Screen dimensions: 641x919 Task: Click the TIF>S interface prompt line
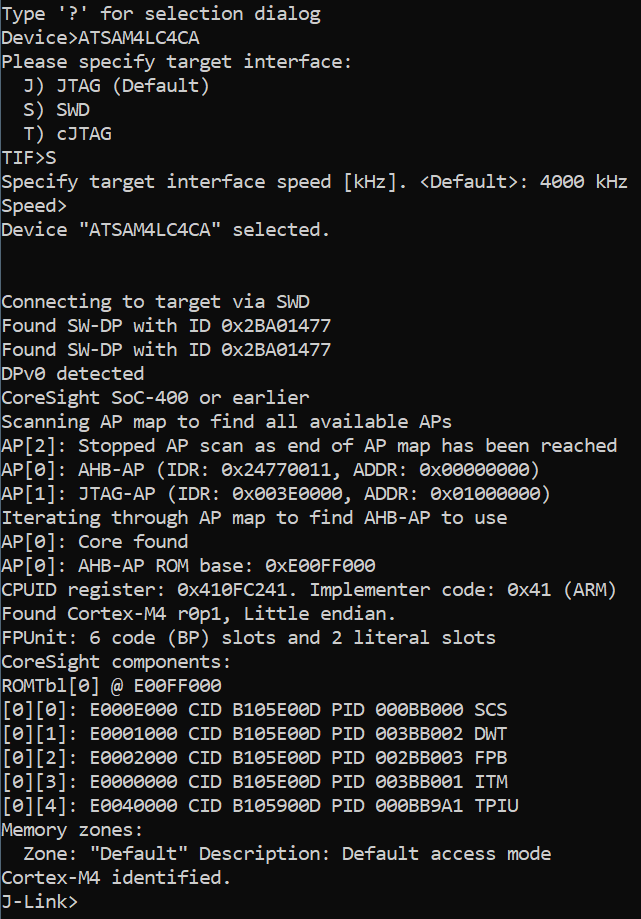(29, 158)
